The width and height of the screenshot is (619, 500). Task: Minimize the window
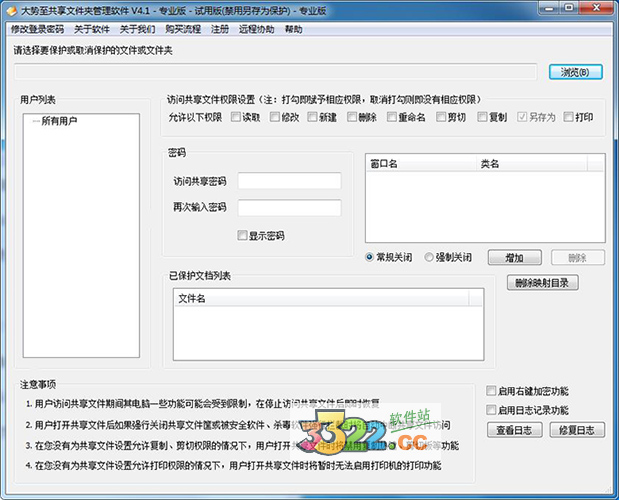[549, 8]
